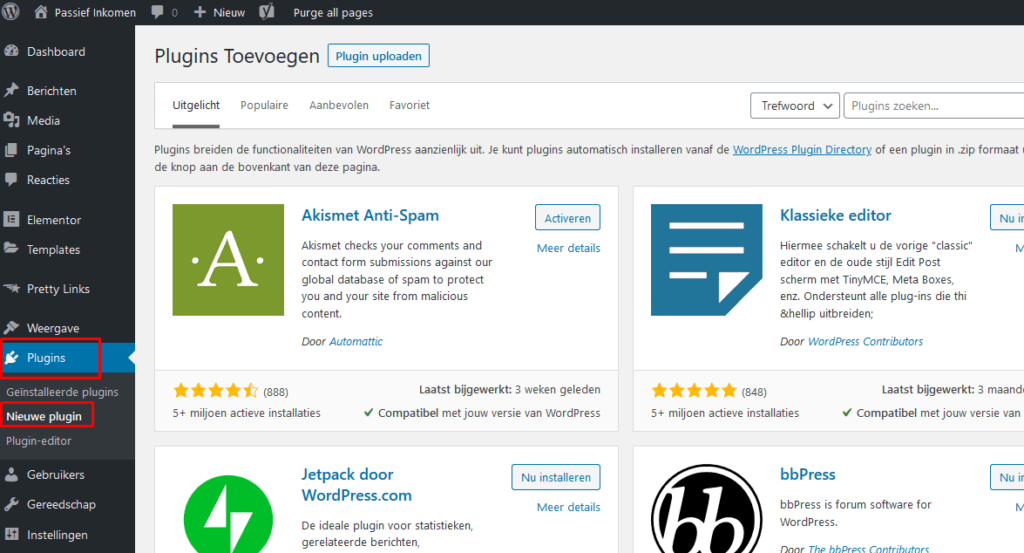Screen dimensions: 1024x553
Task: Click the Weergave paintbrush icon
Action: tap(11, 327)
